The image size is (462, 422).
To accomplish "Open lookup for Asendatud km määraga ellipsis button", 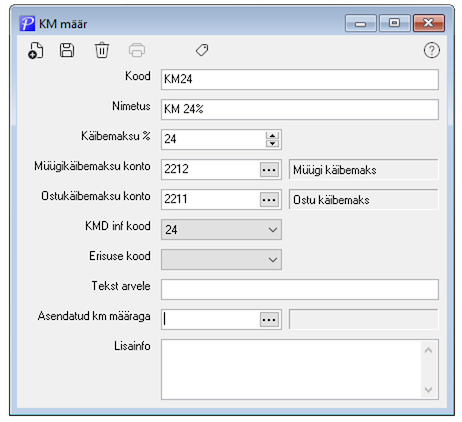I will click(x=269, y=320).
